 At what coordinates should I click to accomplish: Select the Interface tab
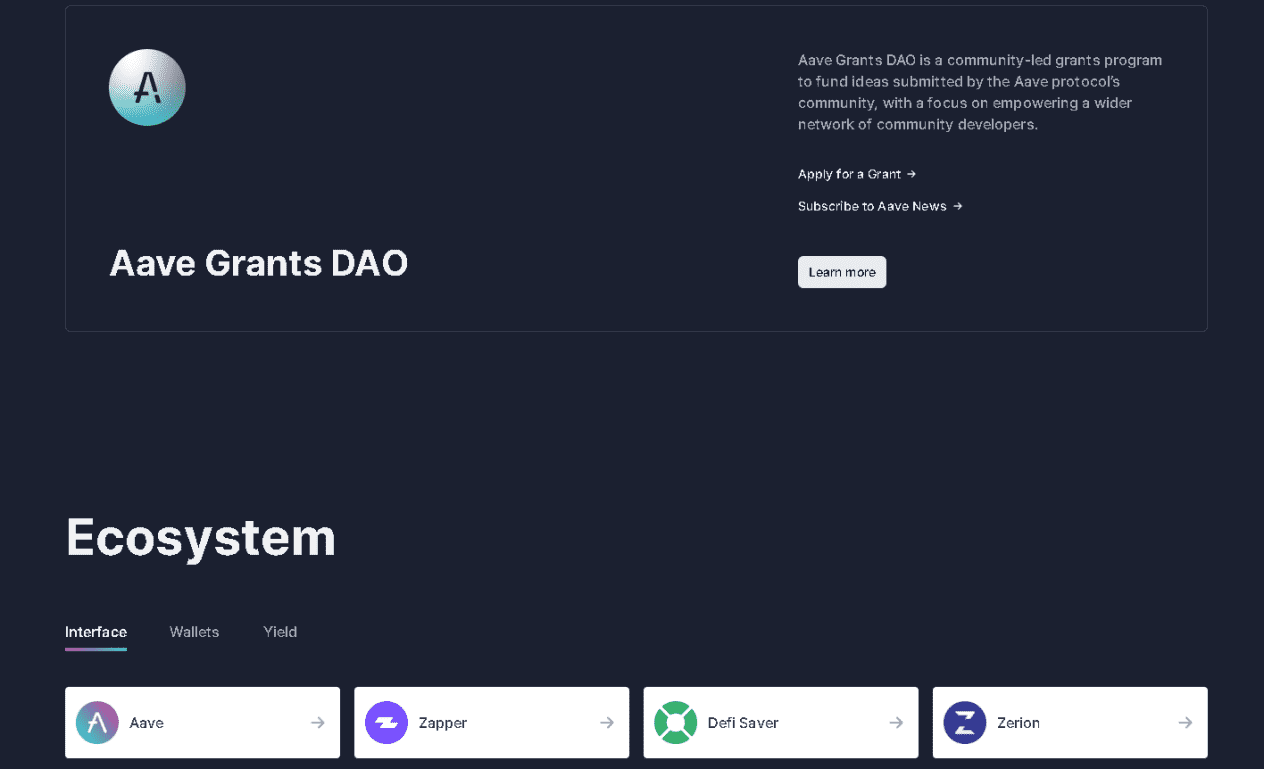point(96,632)
